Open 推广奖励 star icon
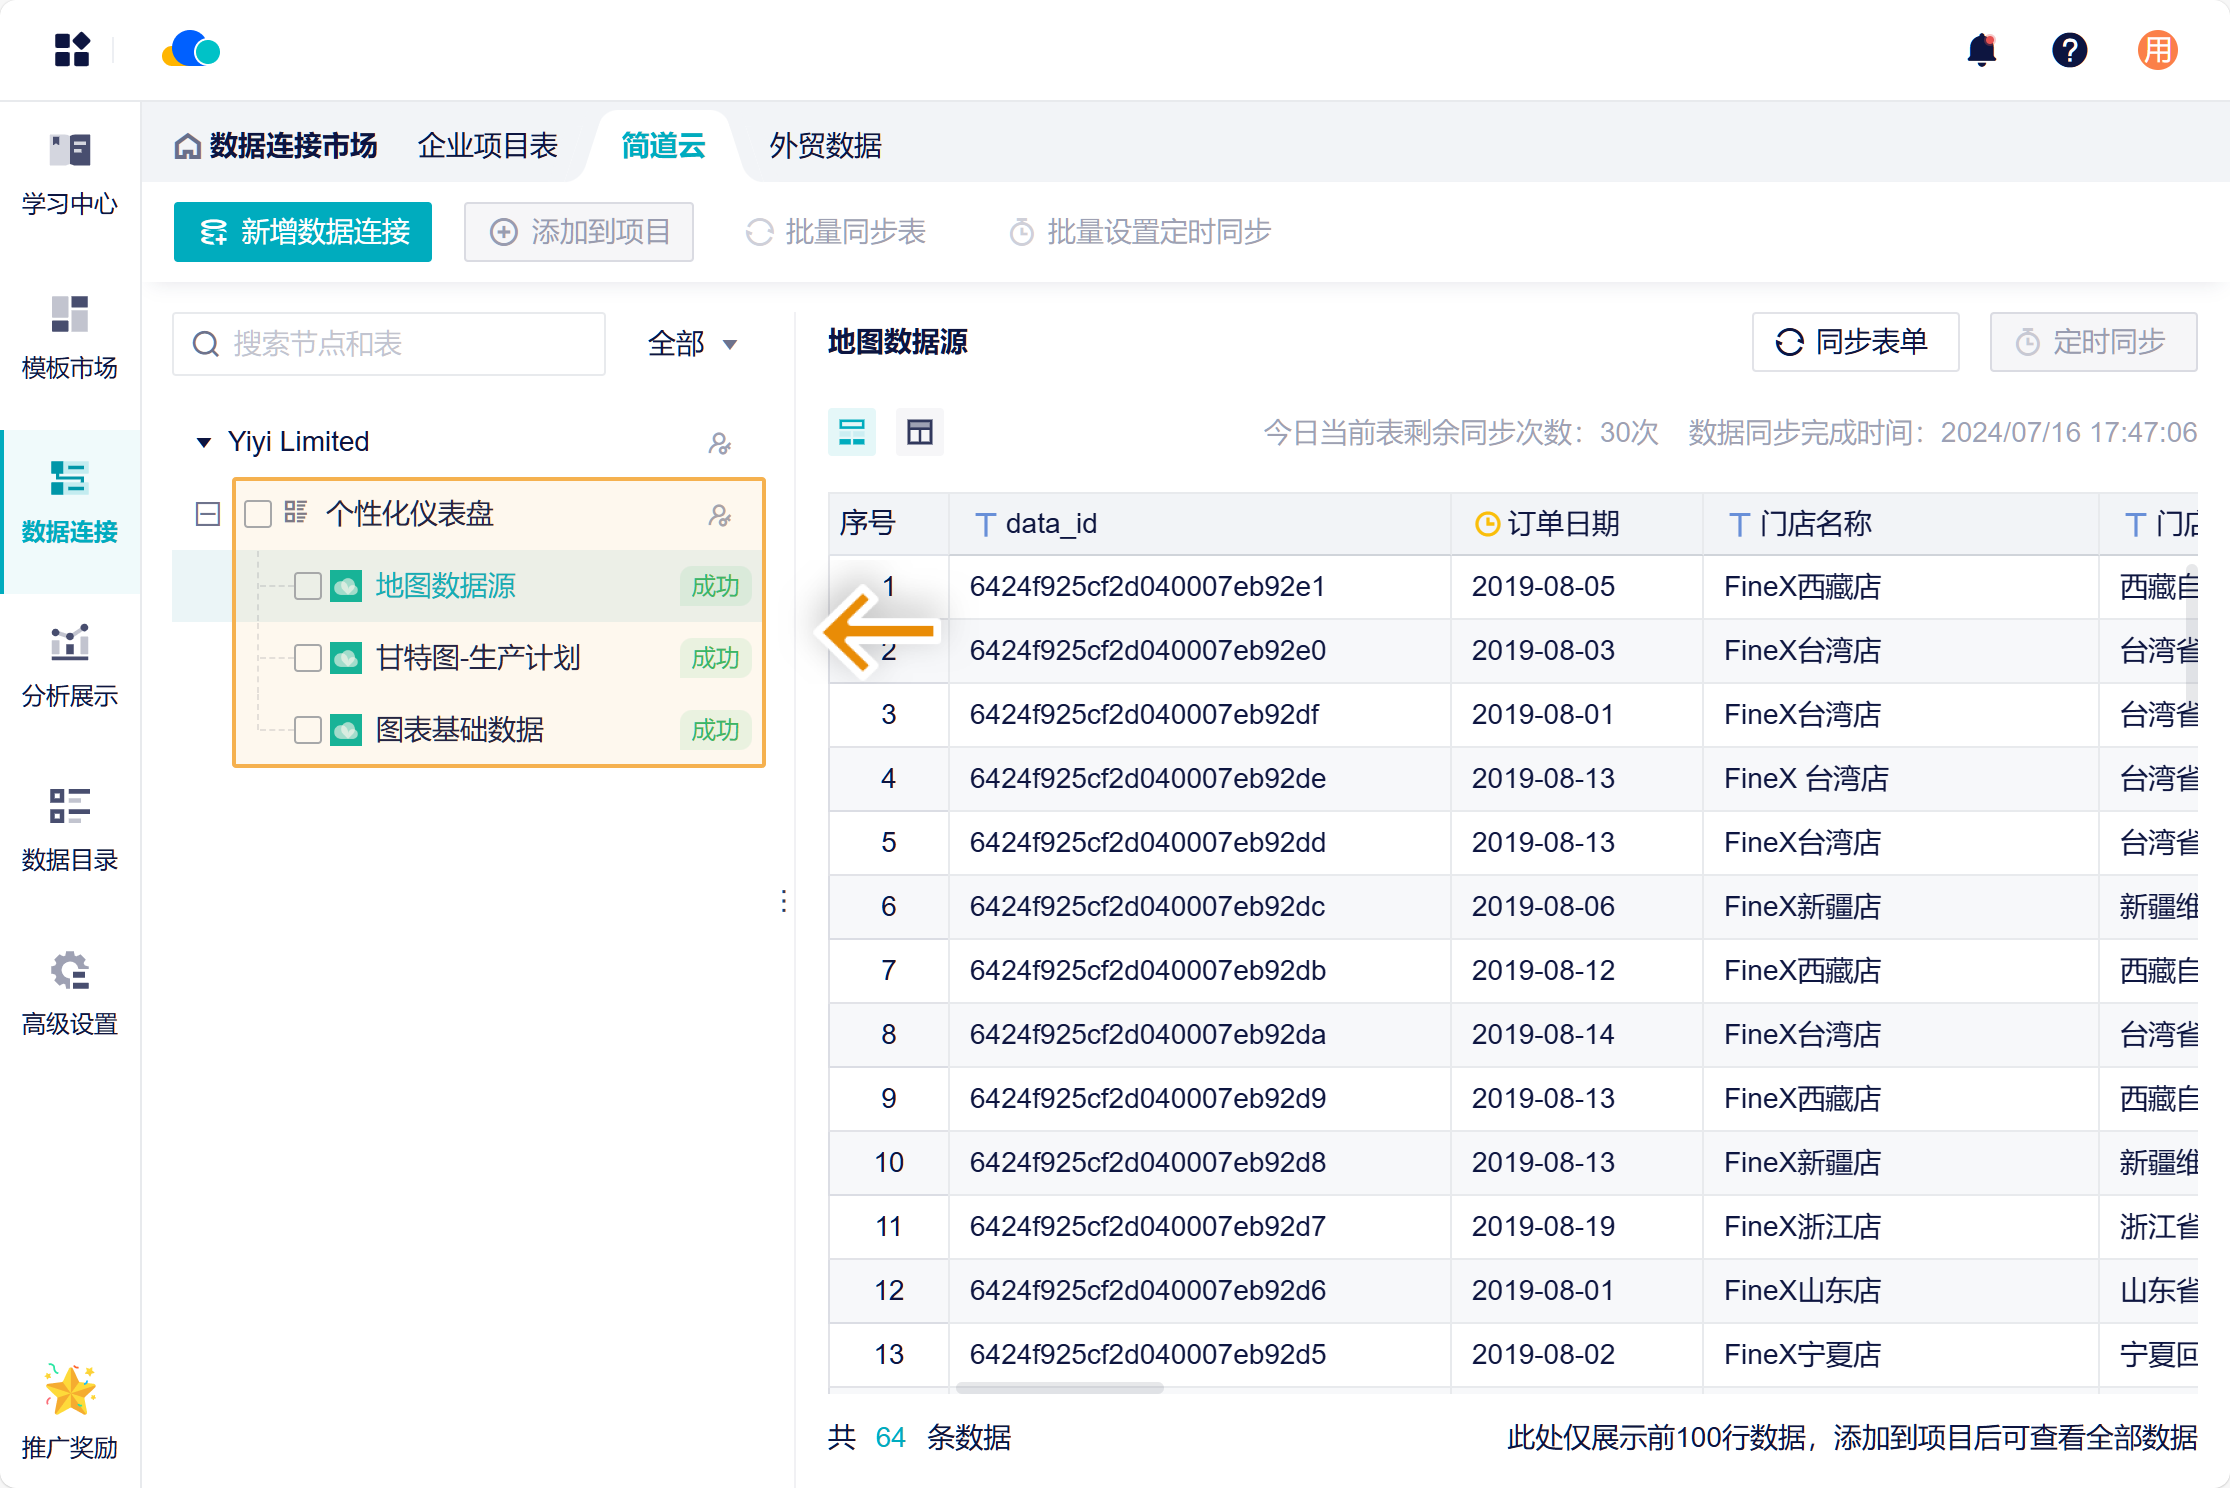 (70, 1390)
